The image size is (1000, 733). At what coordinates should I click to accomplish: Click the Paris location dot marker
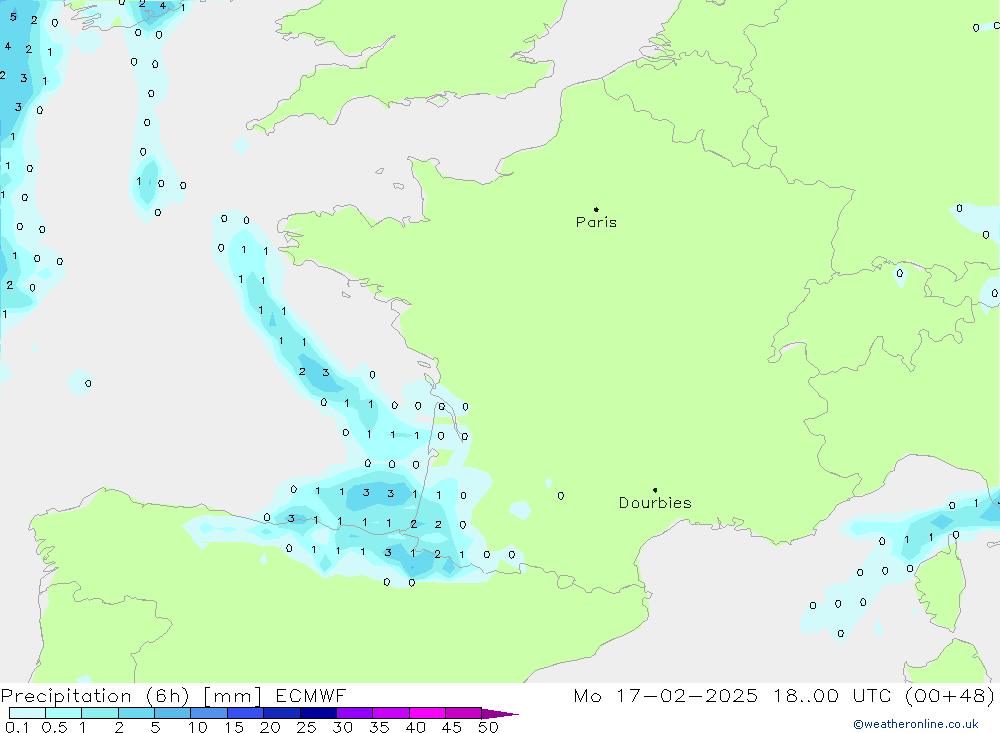point(596,209)
